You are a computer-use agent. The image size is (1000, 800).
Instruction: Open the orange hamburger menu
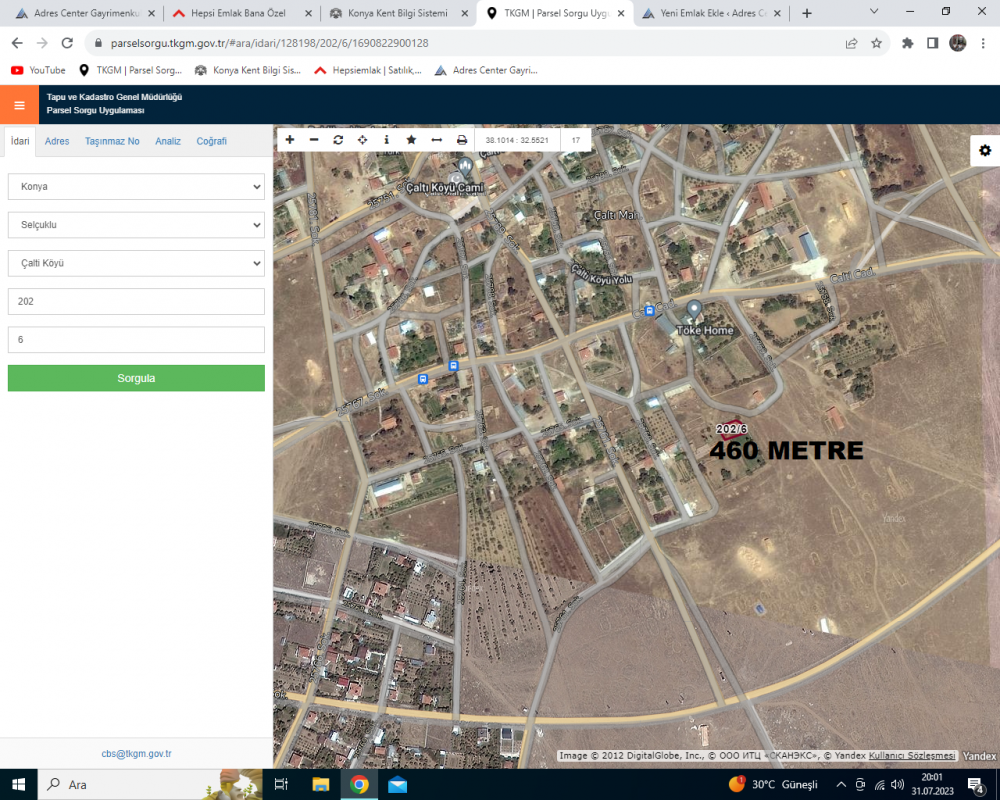tap(19, 105)
